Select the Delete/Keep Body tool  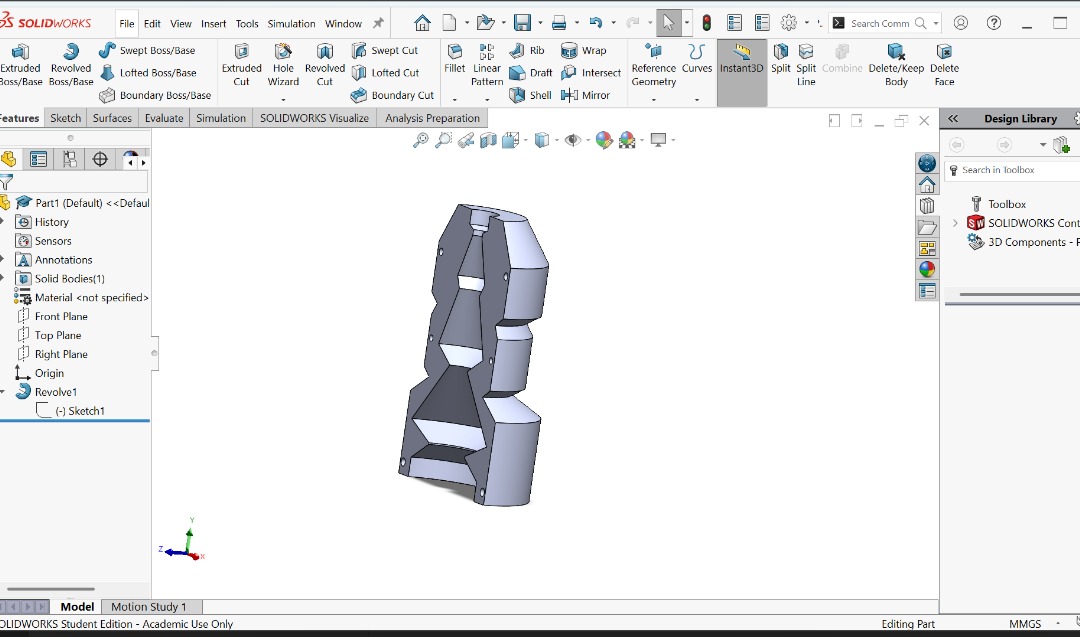point(896,65)
